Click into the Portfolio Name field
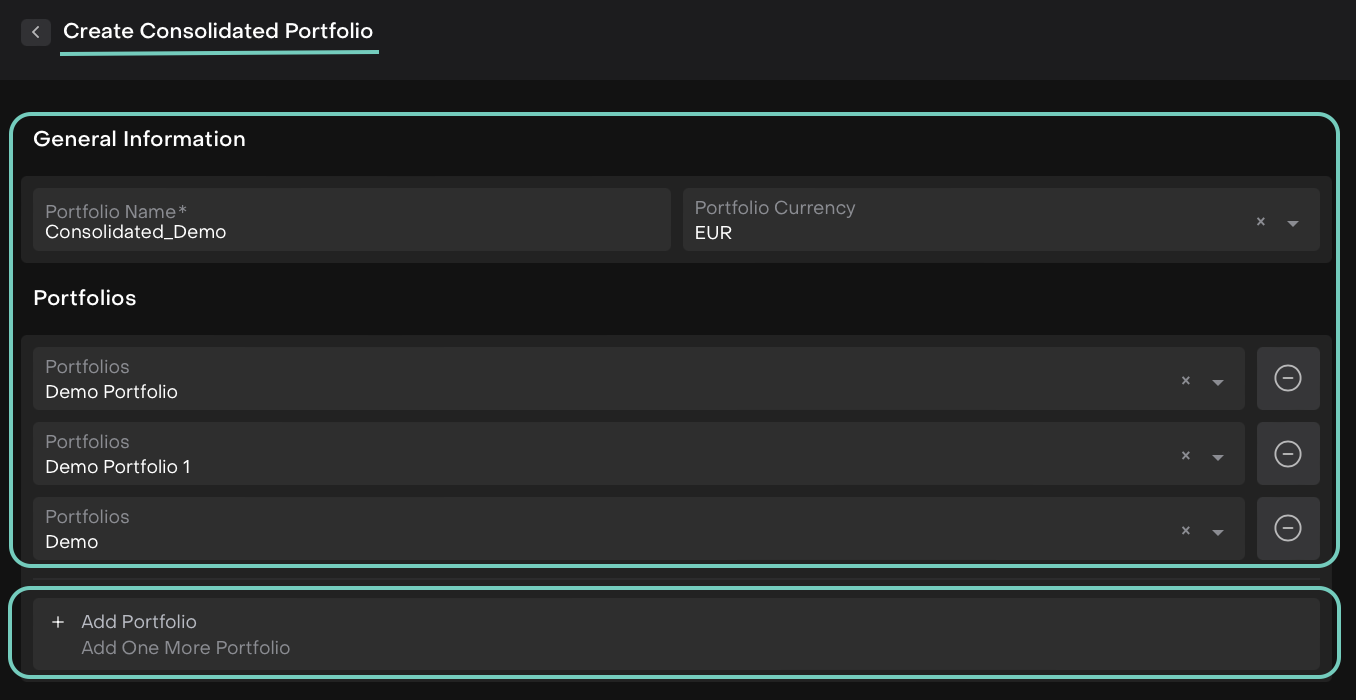Screen dimensions: 1356x700 [351, 220]
